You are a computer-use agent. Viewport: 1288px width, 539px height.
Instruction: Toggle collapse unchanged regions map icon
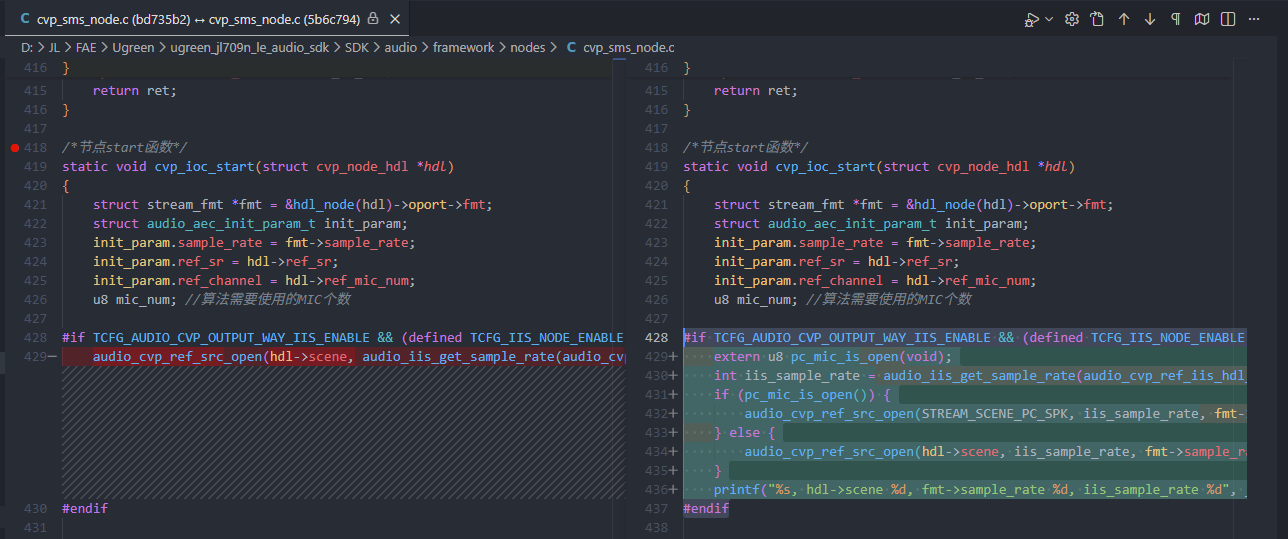coord(1201,19)
